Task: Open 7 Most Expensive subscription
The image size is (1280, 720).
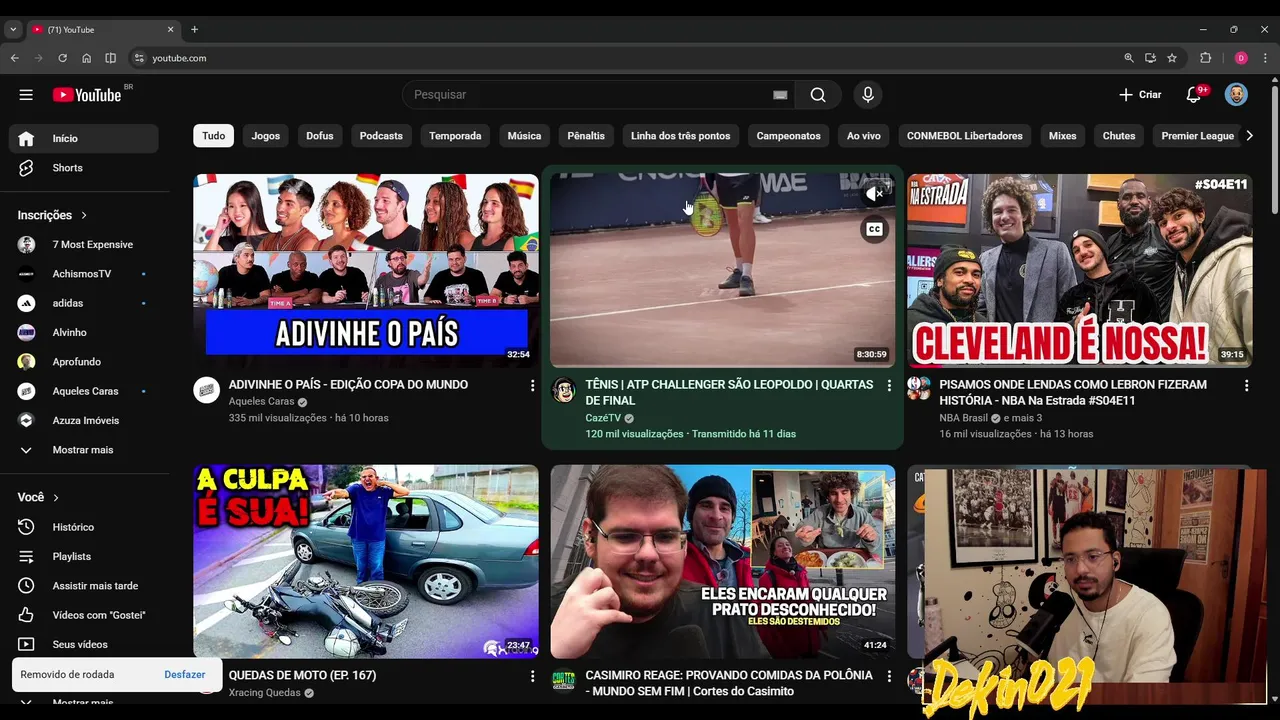Action: (84, 245)
